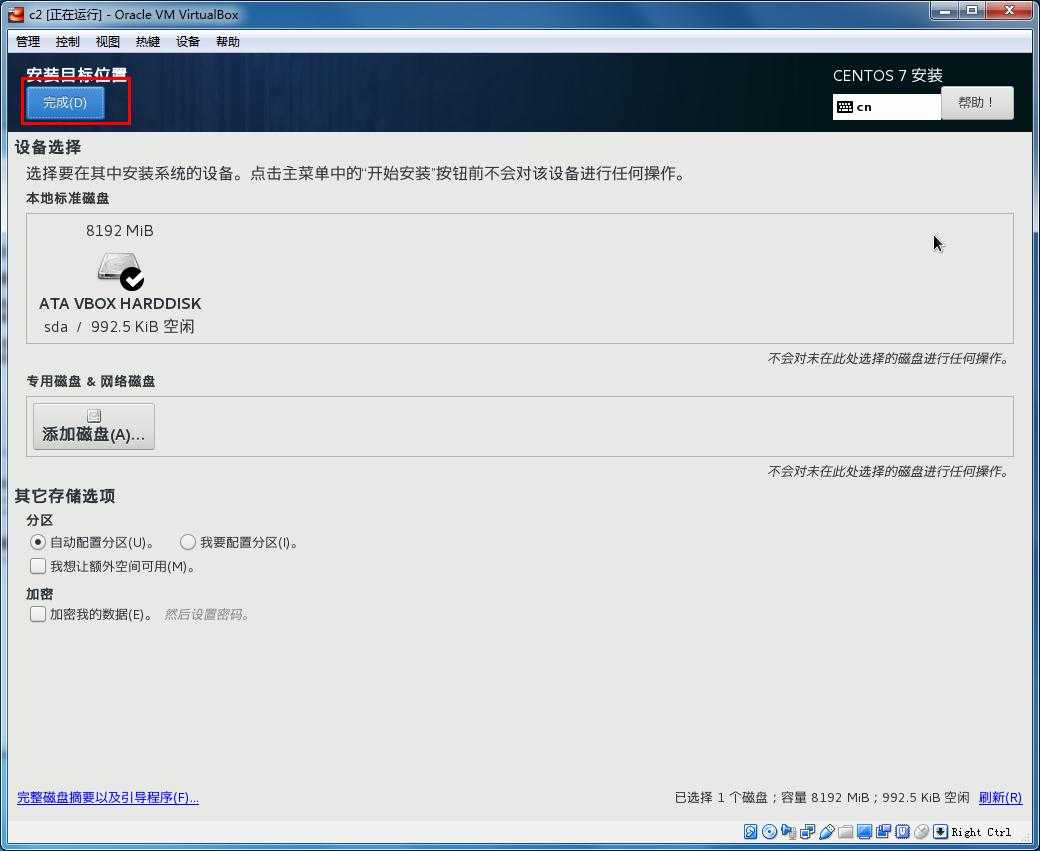The height and width of the screenshot is (851, 1040).
Task: Click the optical disc status icon
Action: [x=769, y=831]
